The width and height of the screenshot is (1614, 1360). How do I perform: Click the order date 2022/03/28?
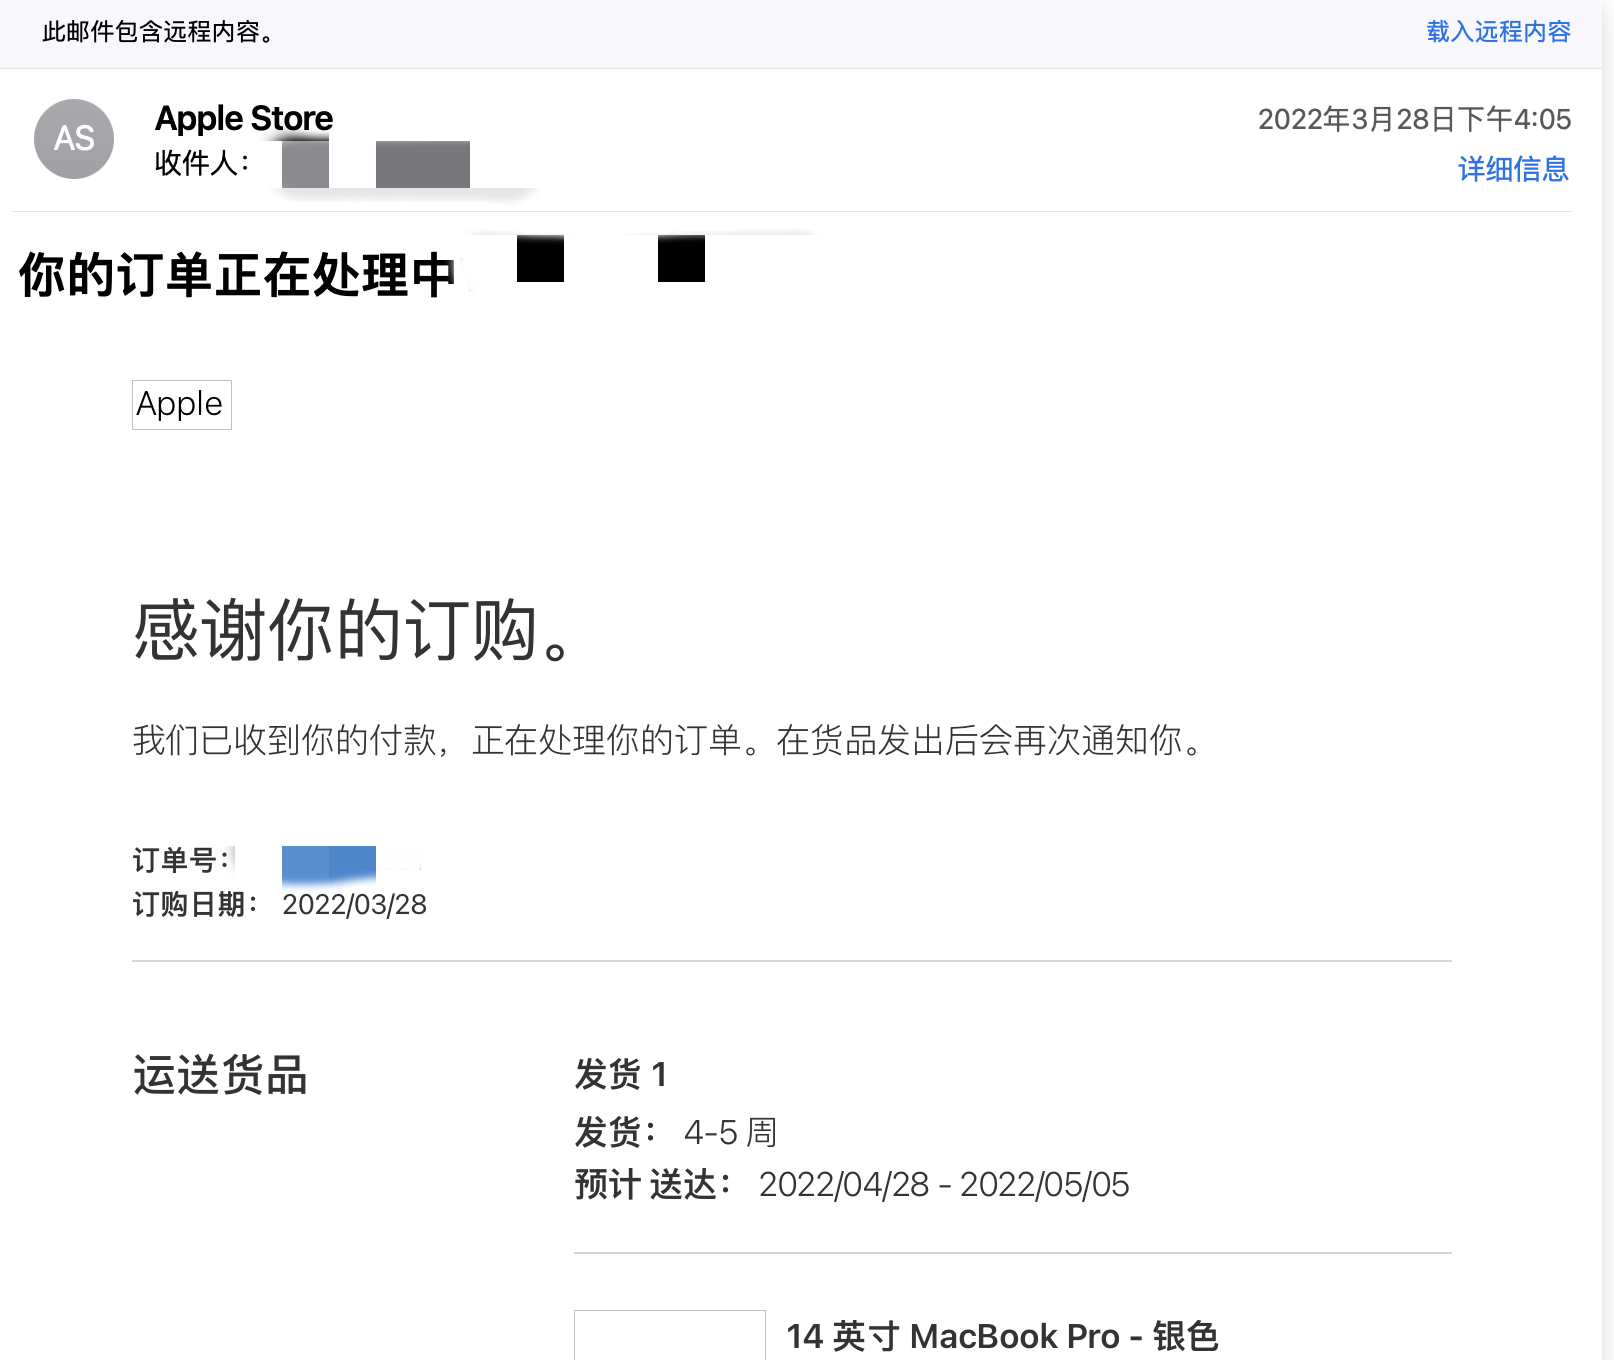click(354, 904)
